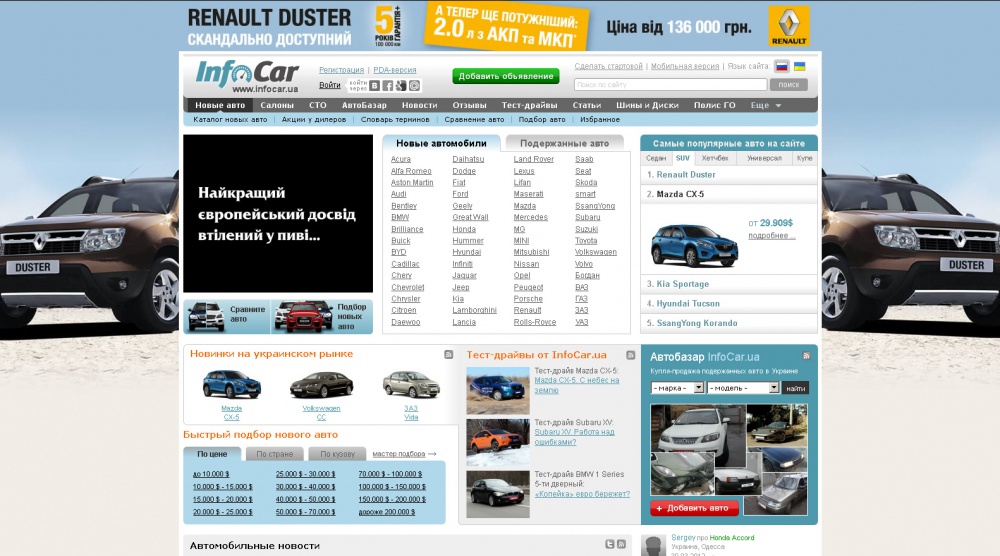This screenshot has width=1000, height=556.
Task: Open the Подбор новых авто tile
Action: point(323,316)
